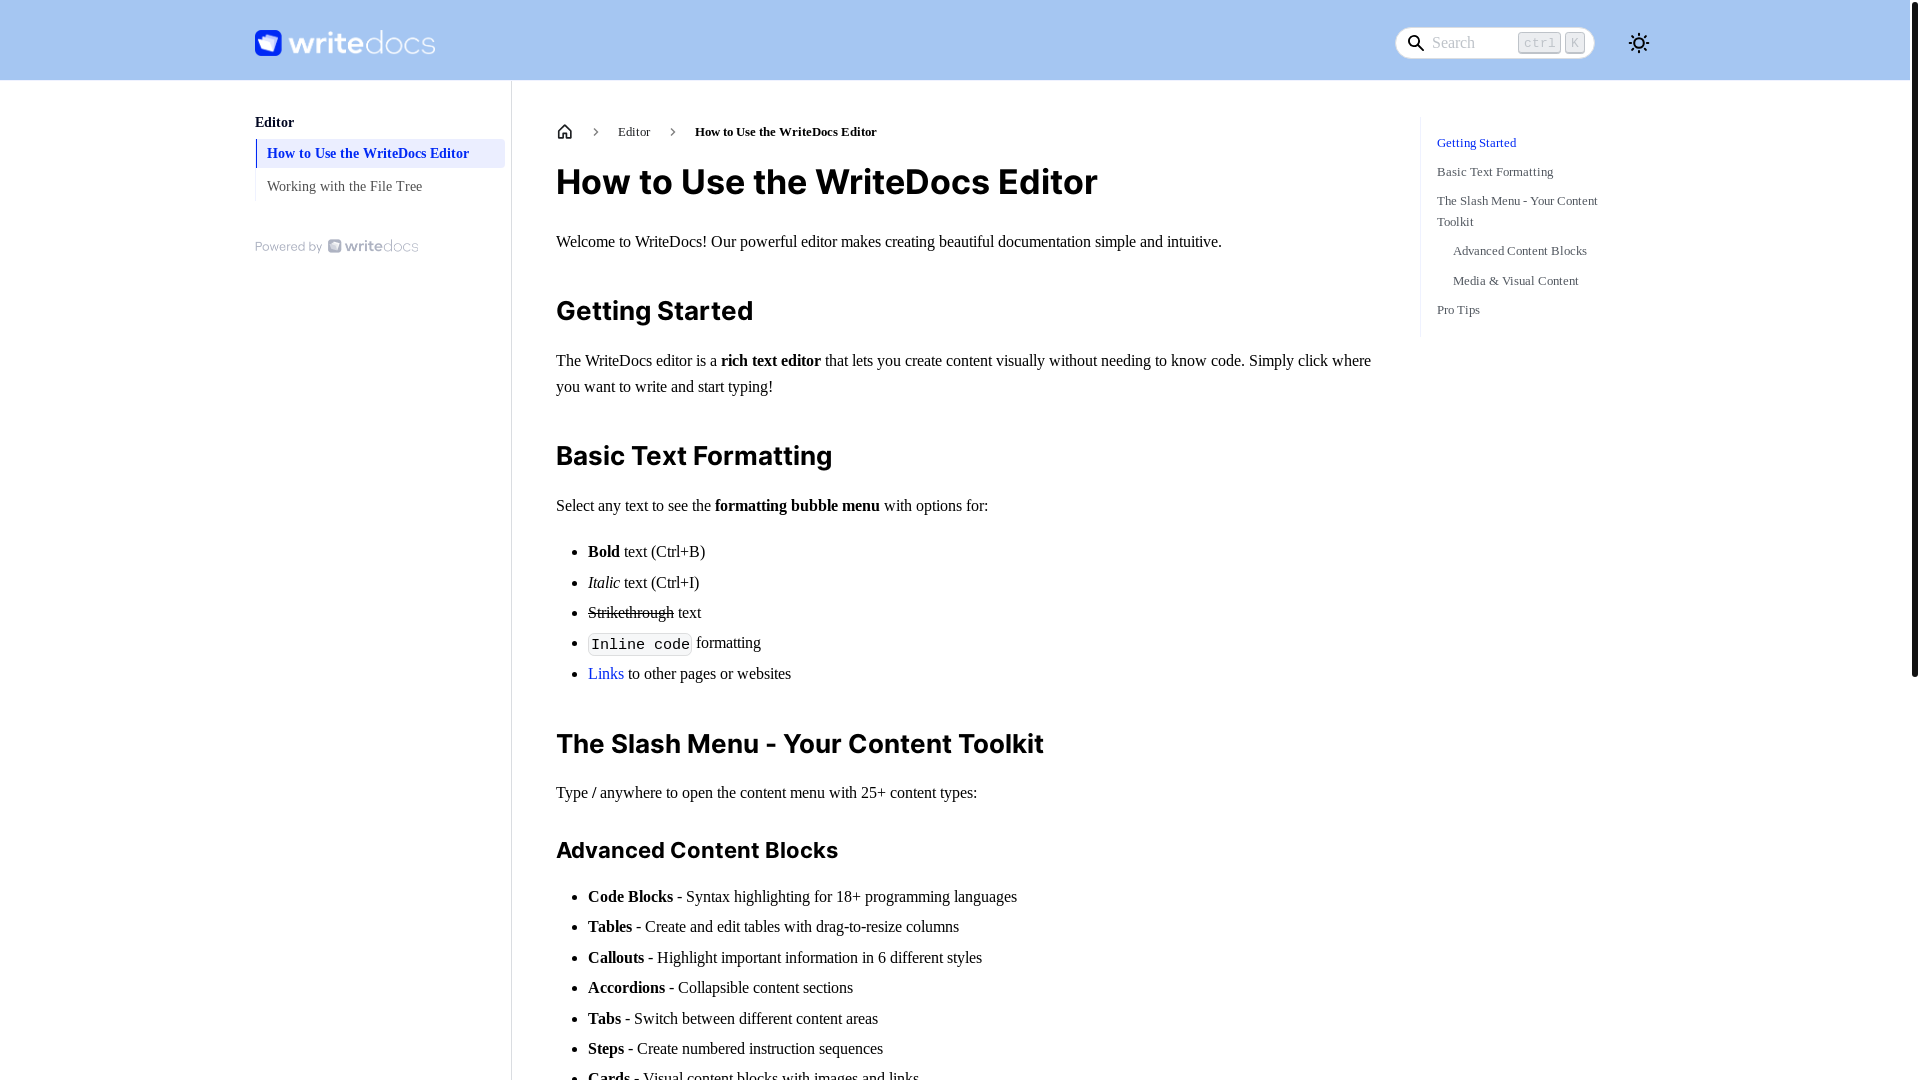Jump to Pro Tips in contents
This screenshot has width=1920, height=1080.
point(1458,310)
